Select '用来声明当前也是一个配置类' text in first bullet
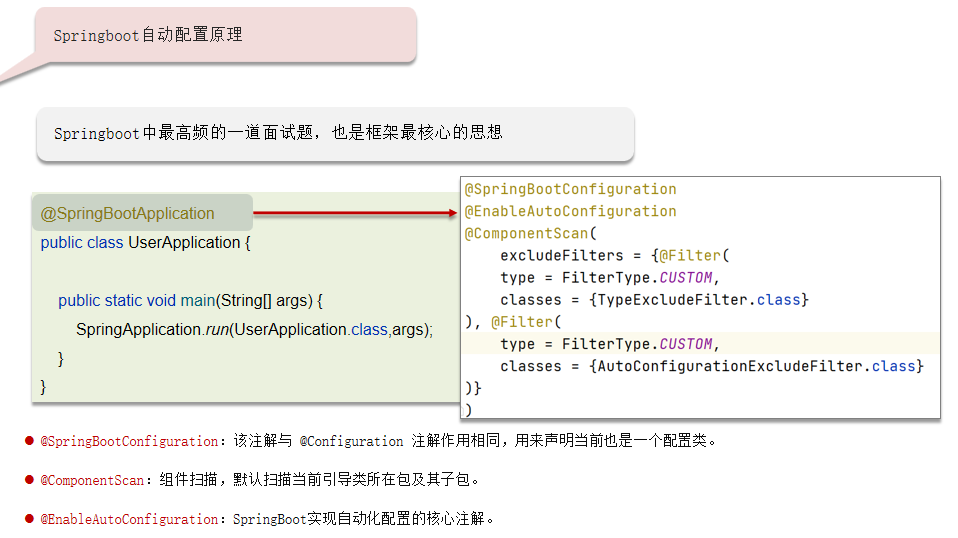 pos(610,441)
